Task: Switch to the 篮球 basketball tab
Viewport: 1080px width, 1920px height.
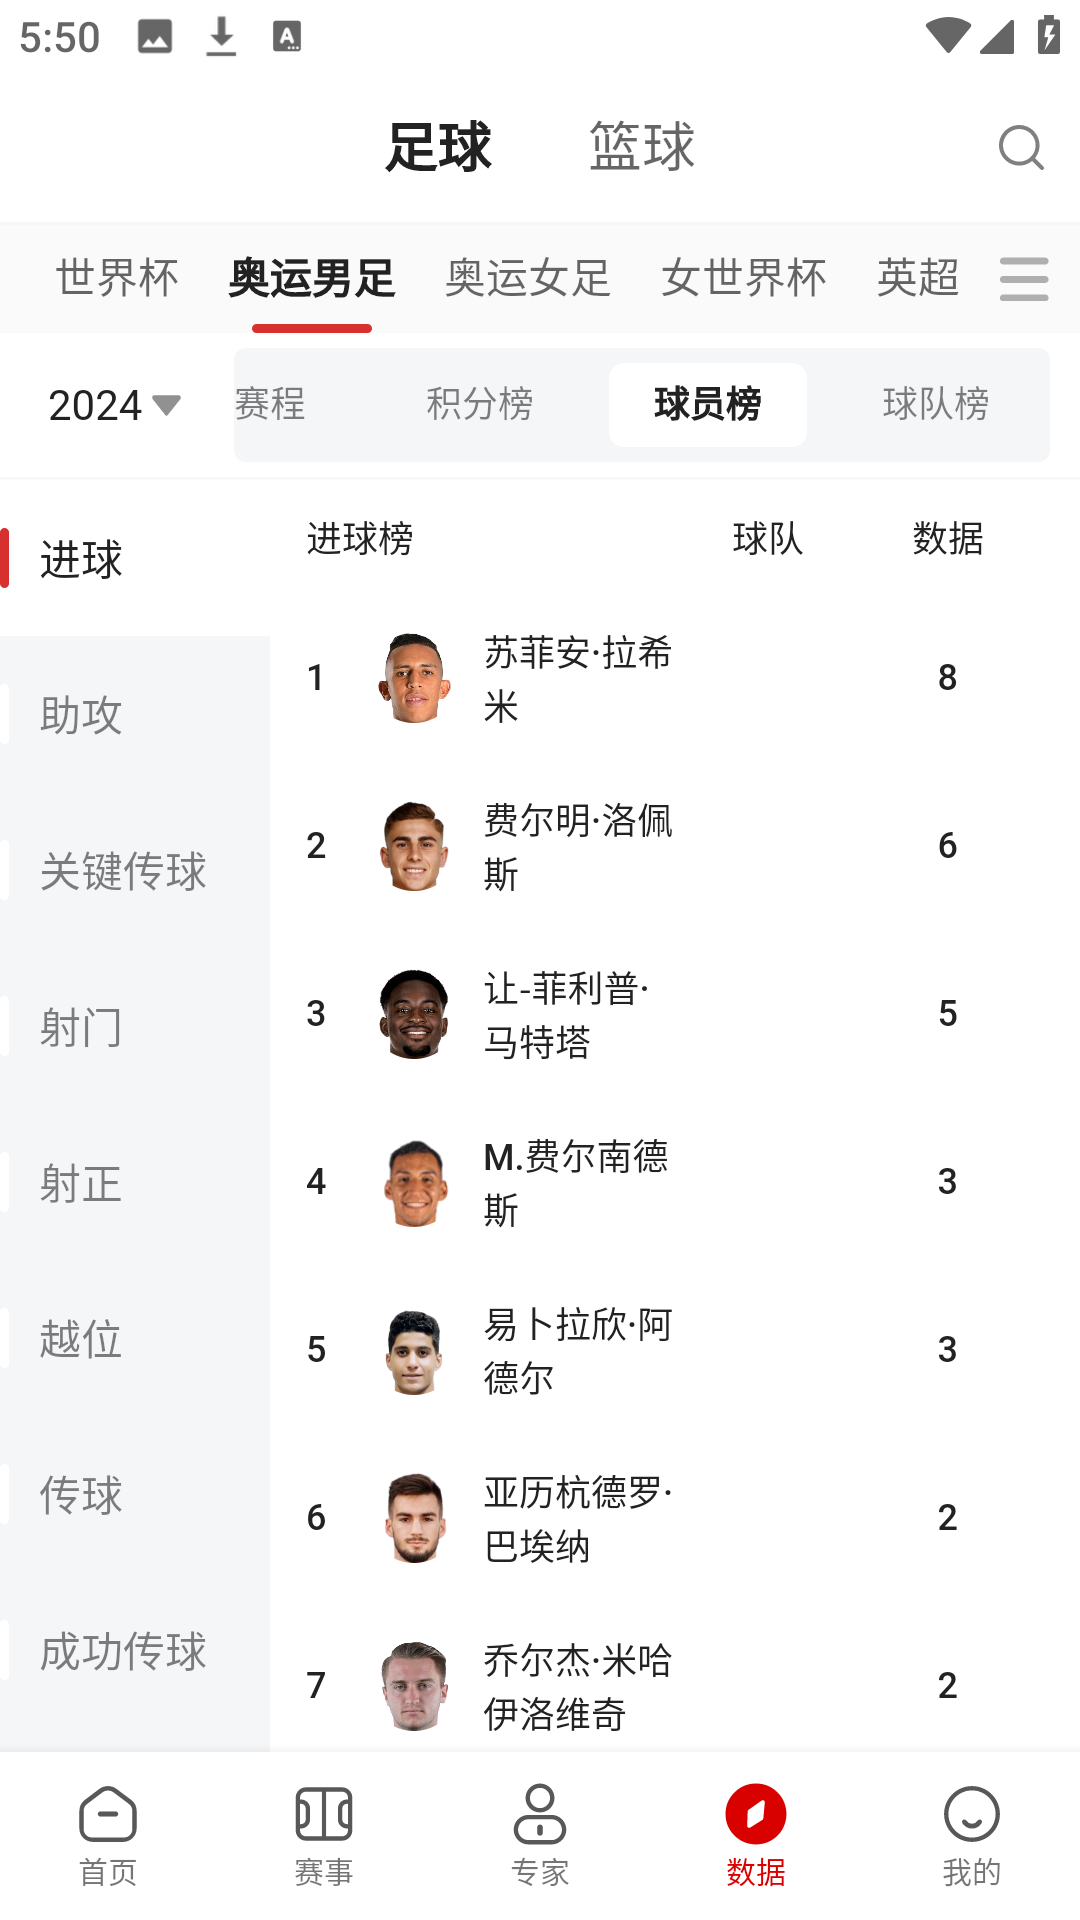Action: pos(642,147)
